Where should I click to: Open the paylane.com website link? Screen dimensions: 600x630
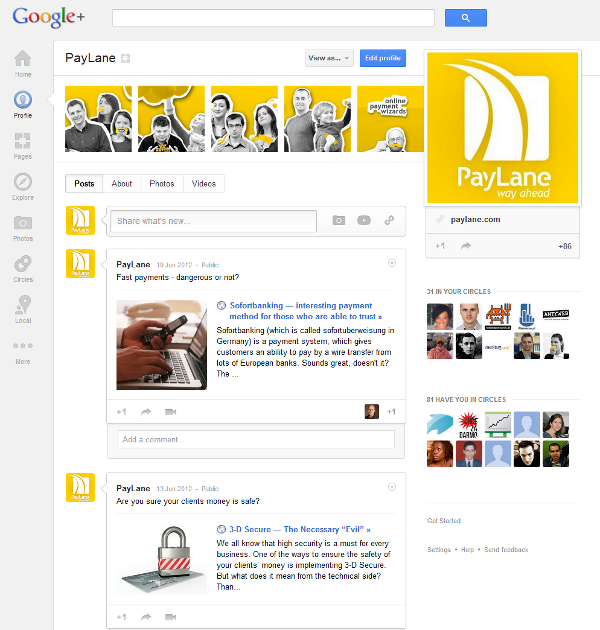pos(475,219)
